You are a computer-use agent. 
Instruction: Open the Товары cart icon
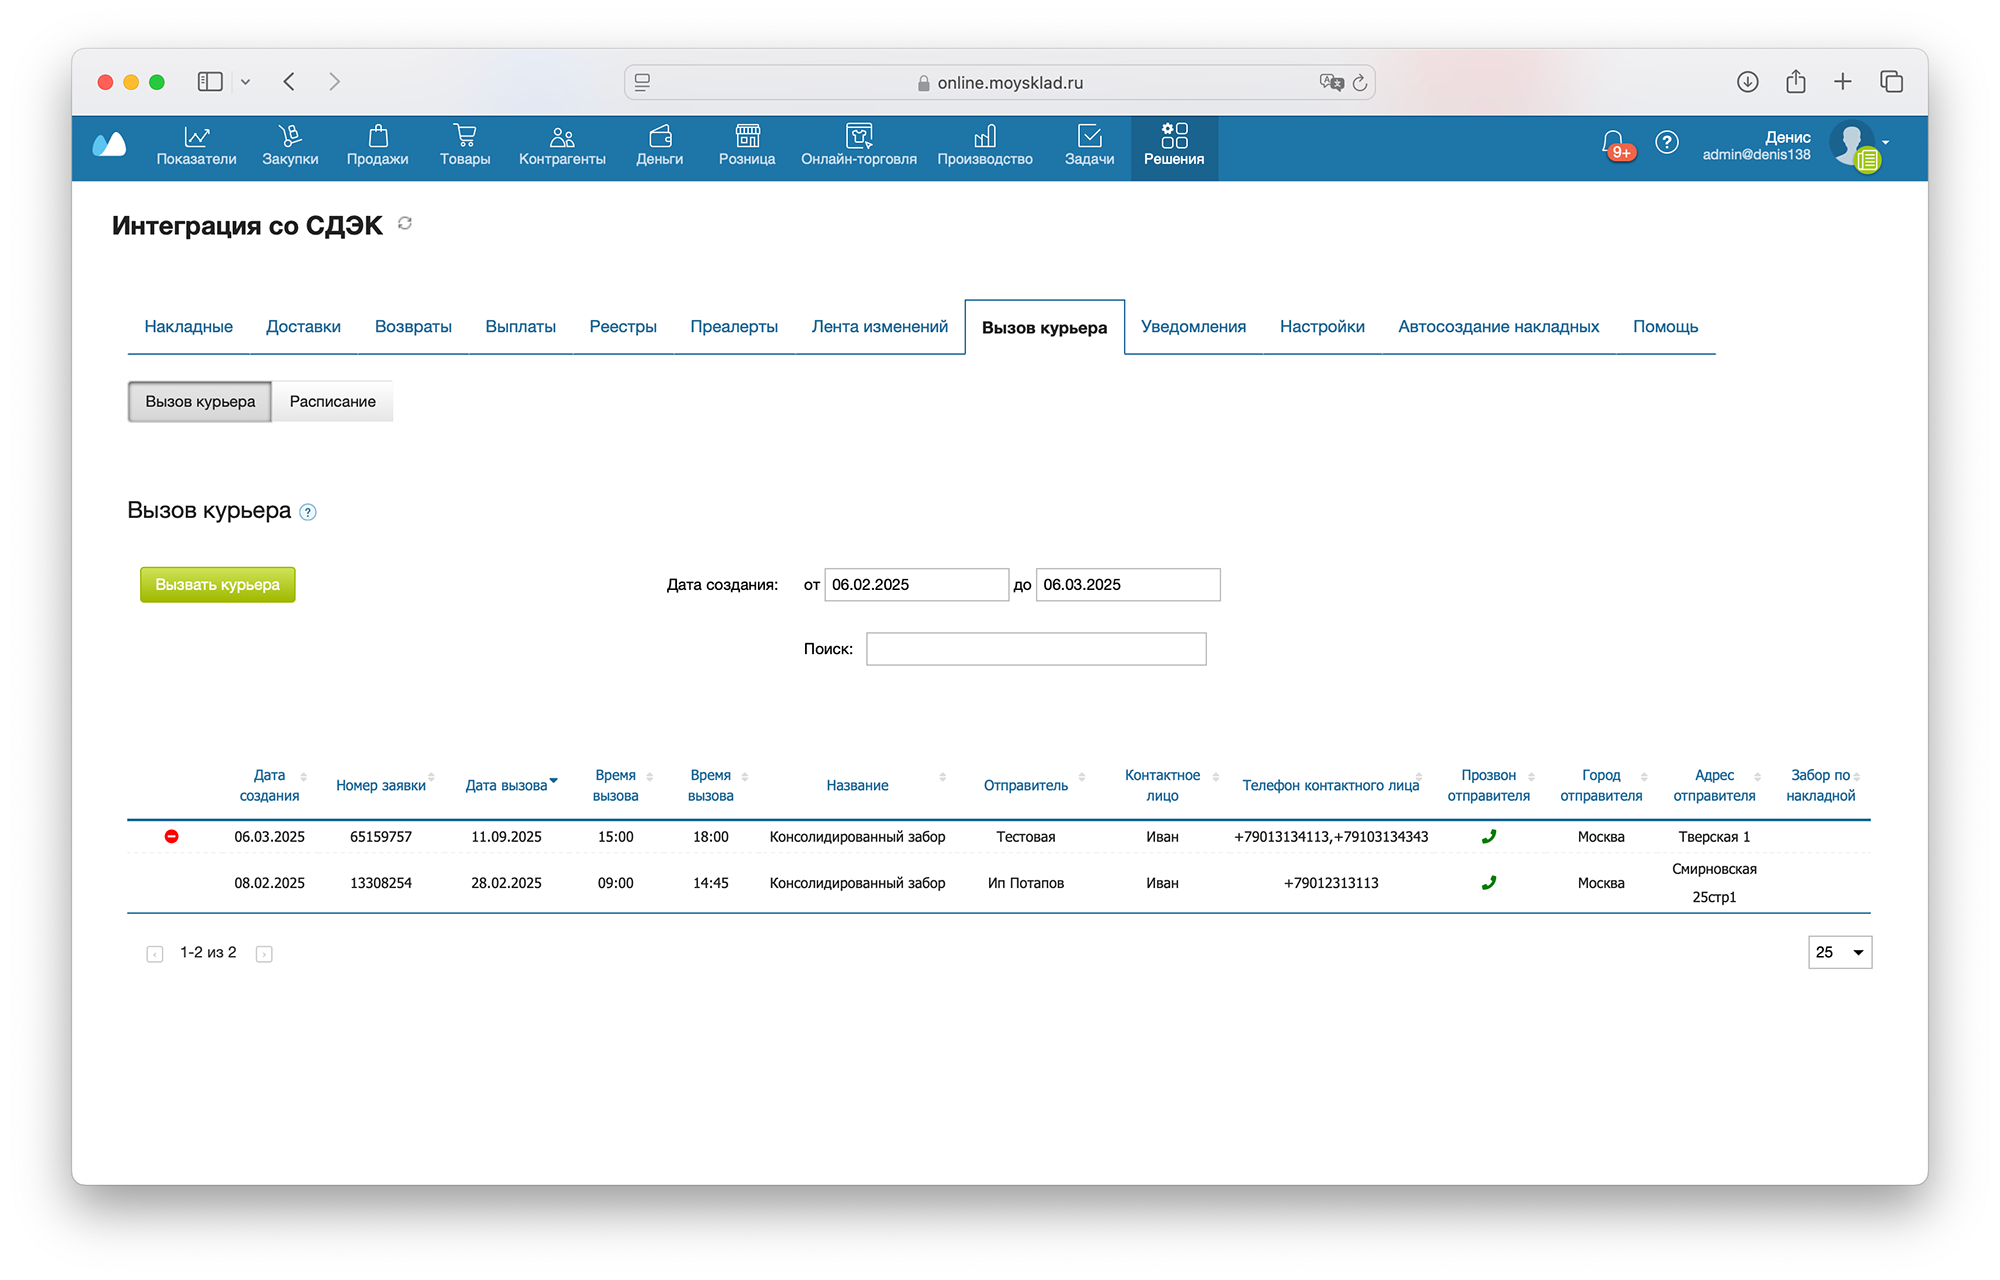[x=464, y=136]
